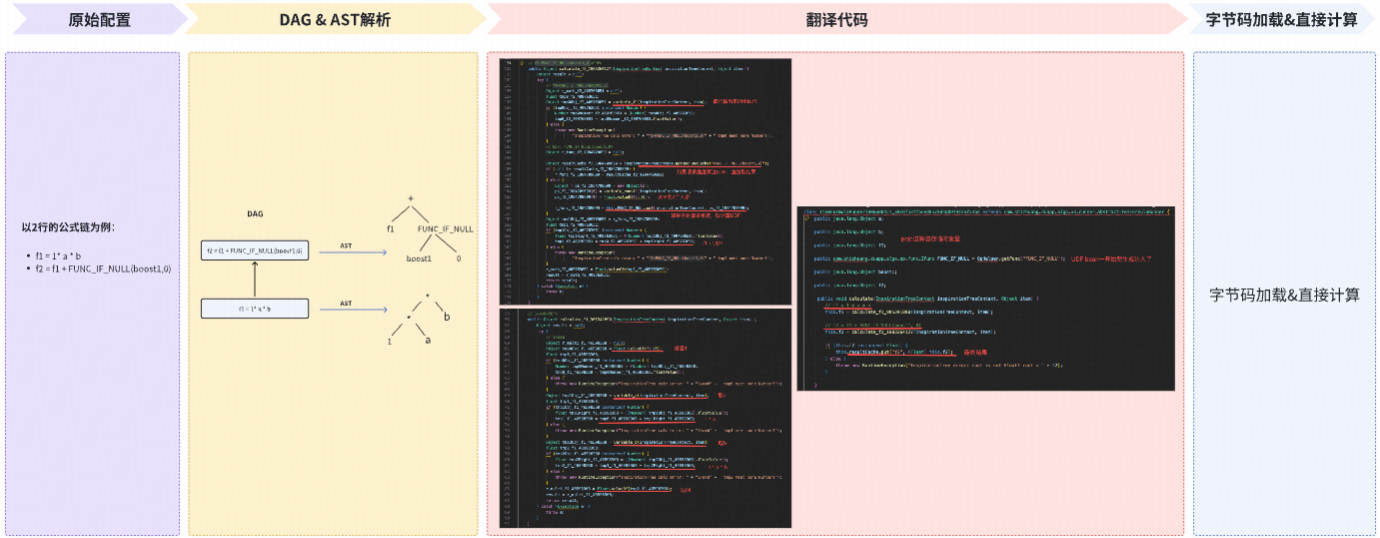The height and width of the screenshot is (538, 1380).
Task: Click 字节码加载&直接计算 text inside the blue panel
Action: coord(1284,294)
